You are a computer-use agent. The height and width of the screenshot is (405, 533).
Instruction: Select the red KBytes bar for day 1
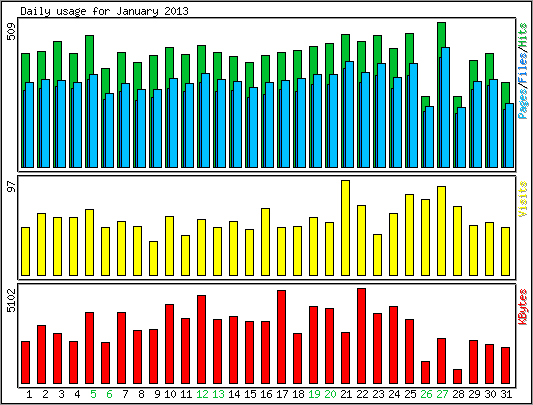pos(25,362)
